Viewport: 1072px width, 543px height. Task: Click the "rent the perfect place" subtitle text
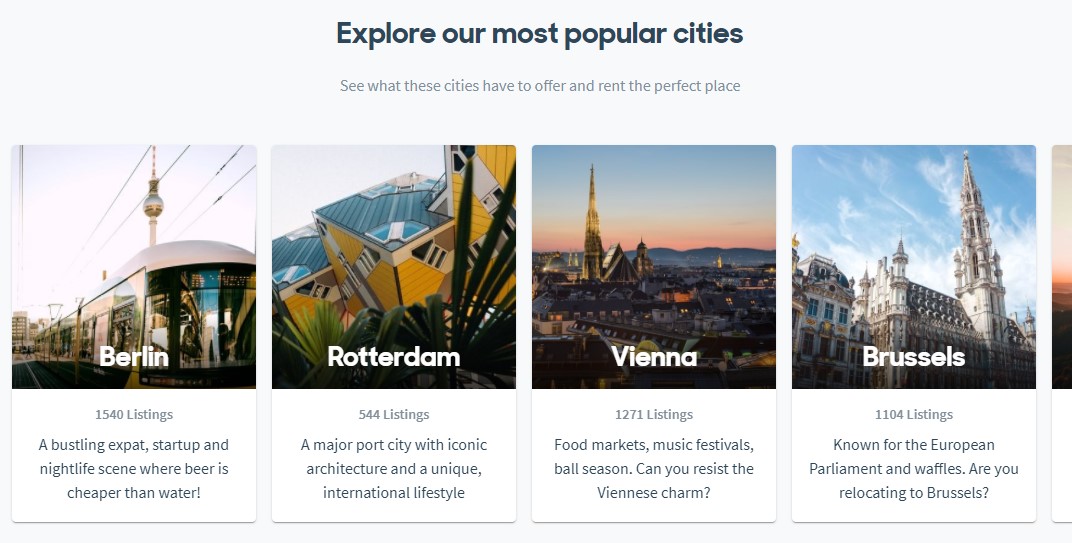540,86
